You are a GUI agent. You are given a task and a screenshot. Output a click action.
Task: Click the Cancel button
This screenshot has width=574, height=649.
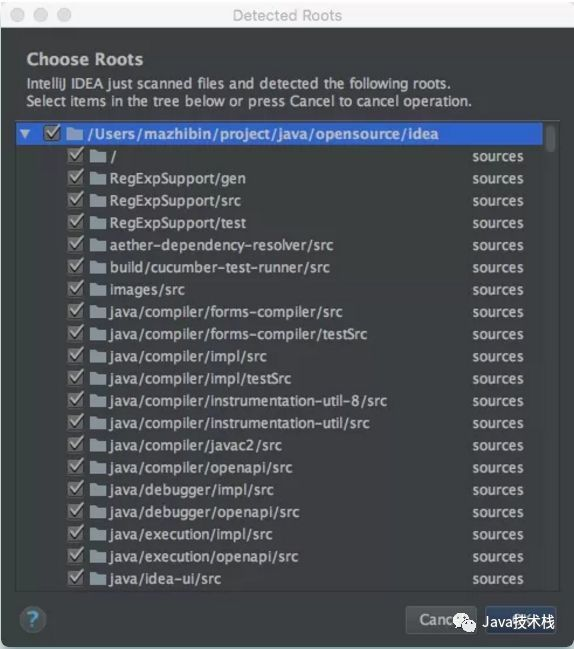click(441, 620)
